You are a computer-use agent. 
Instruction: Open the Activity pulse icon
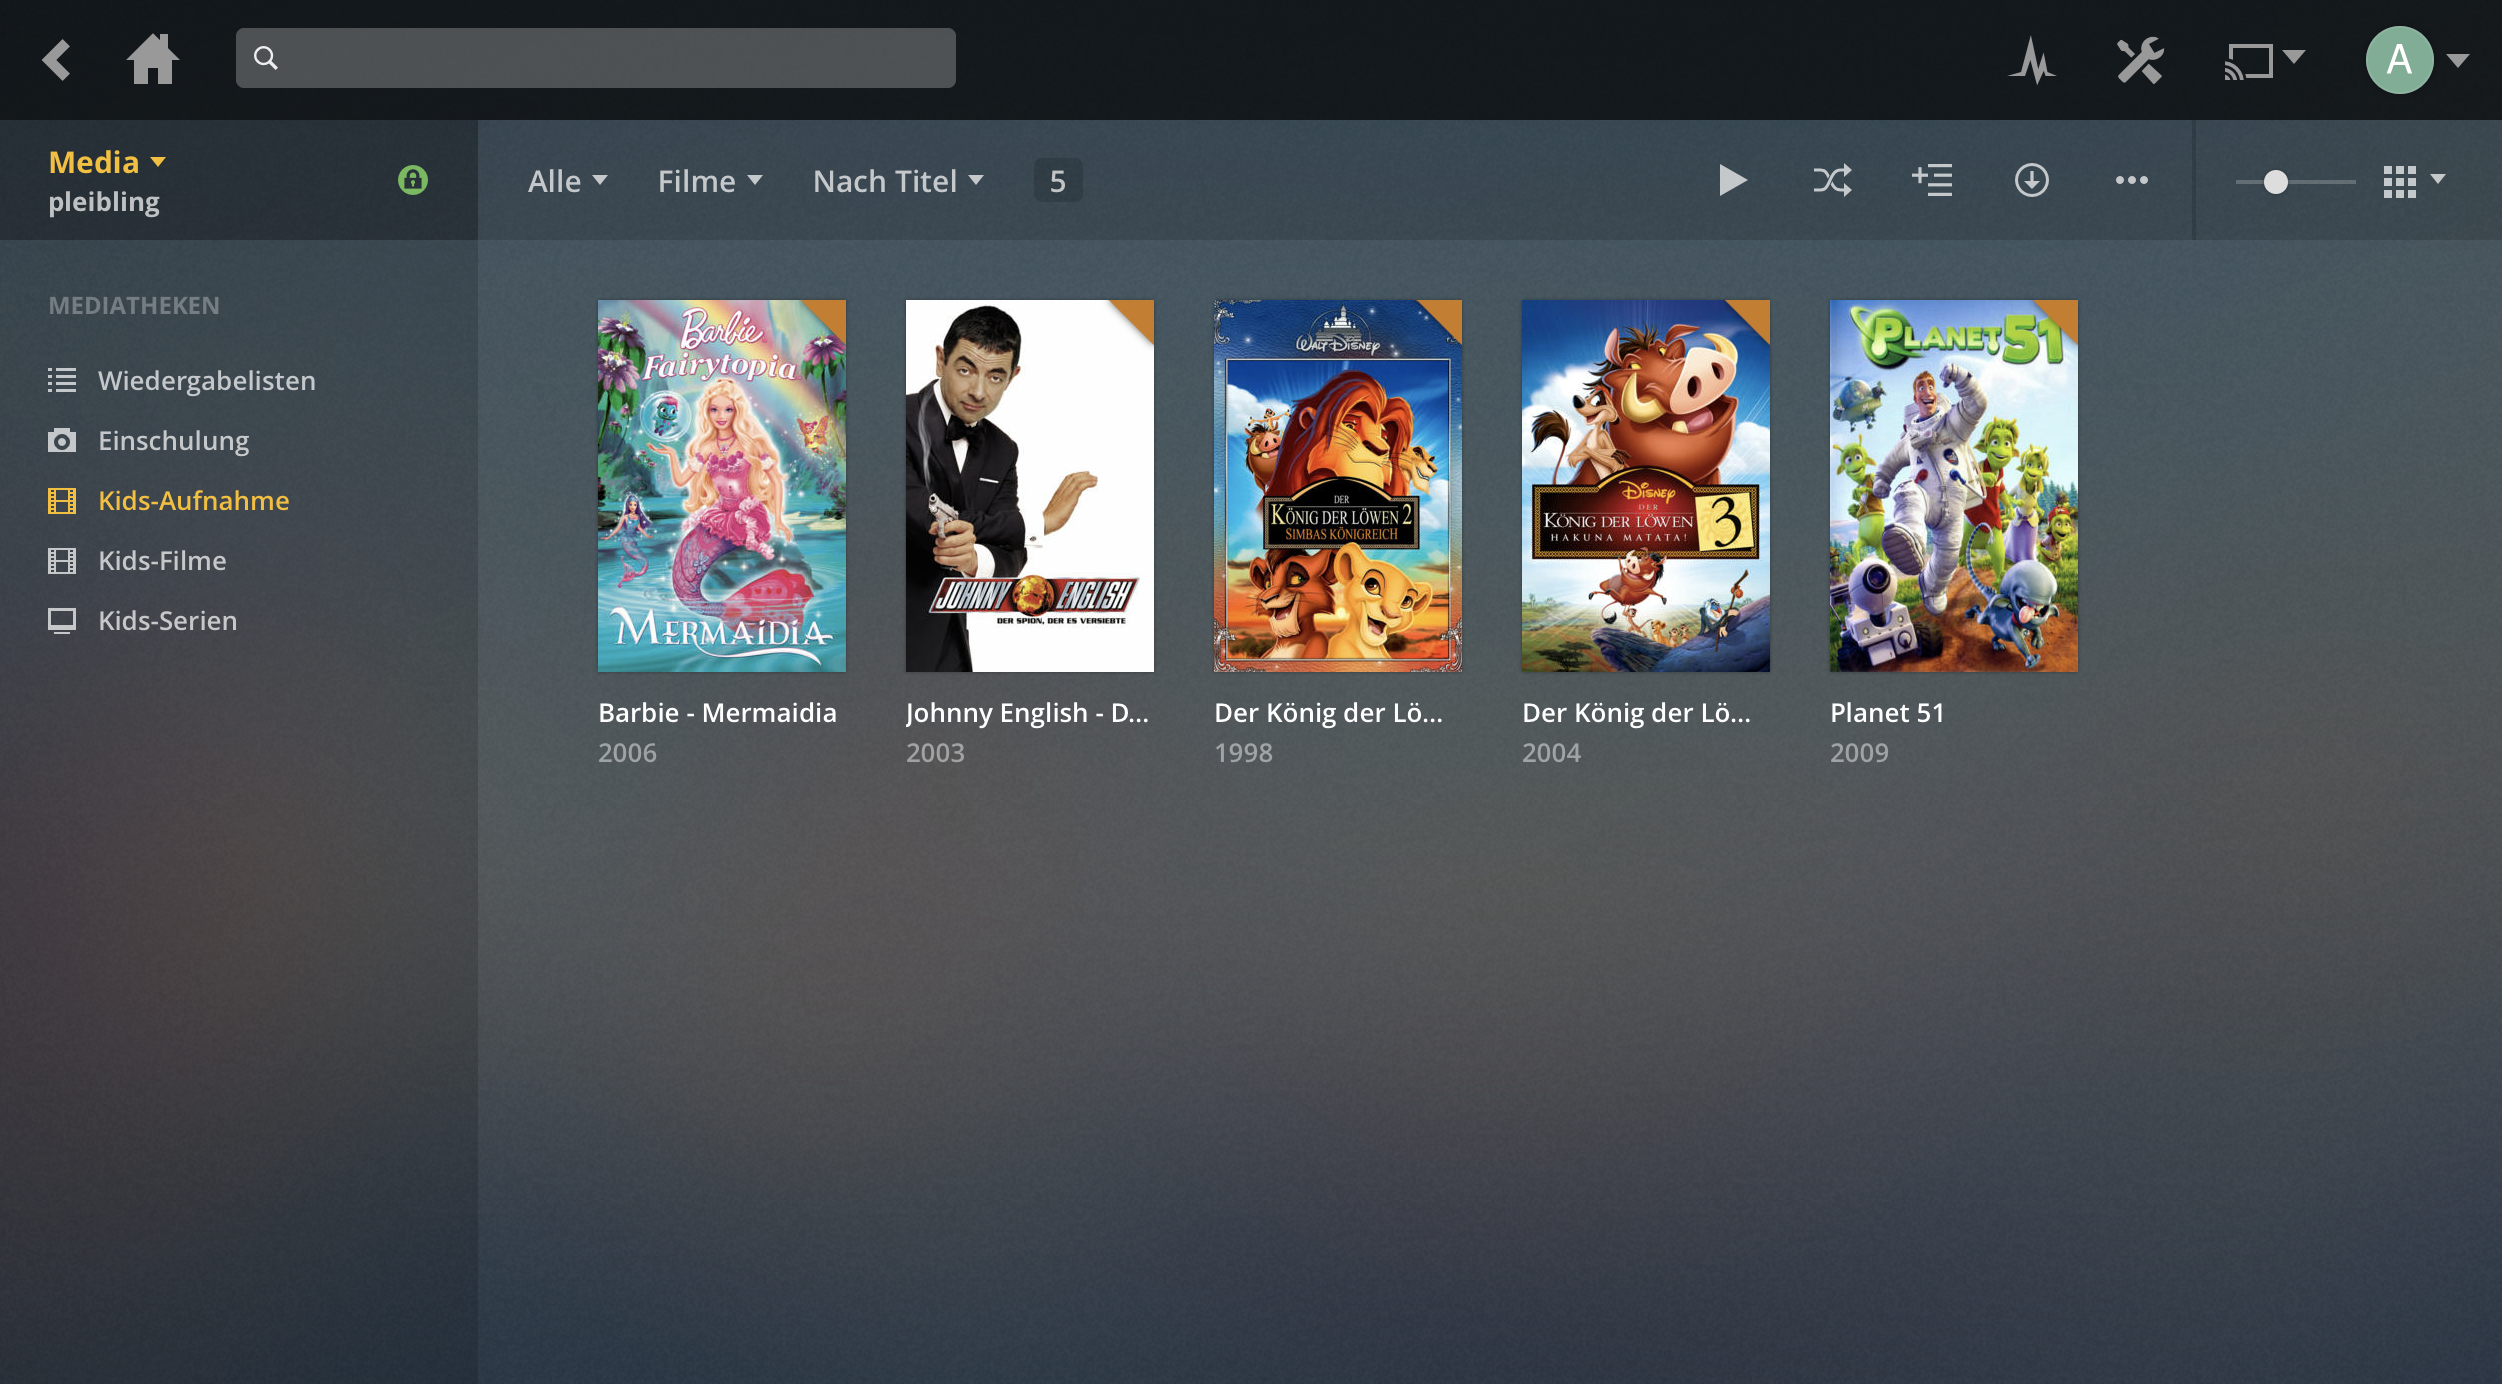[x=2032, y=60]
